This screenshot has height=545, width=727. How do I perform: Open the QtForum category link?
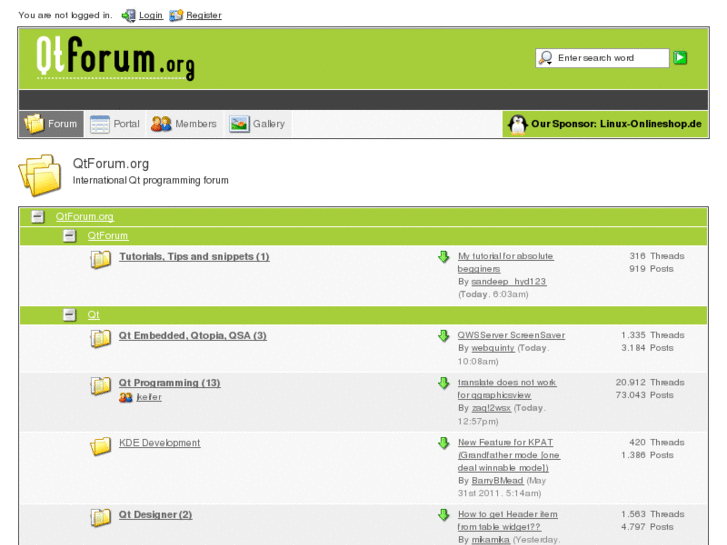108,236
